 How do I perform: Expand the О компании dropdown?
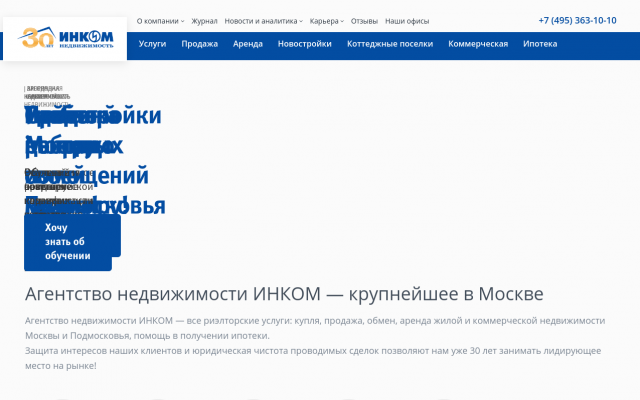[x=160, y=21]
